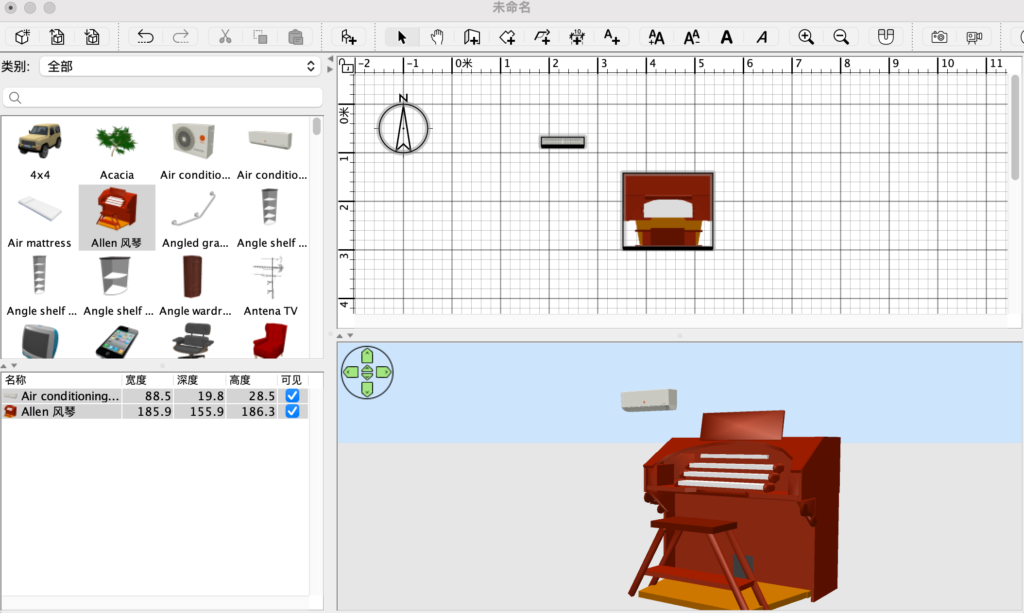Select the Pan hand tool
1024x613 pixels.
(x=436, y=37)
